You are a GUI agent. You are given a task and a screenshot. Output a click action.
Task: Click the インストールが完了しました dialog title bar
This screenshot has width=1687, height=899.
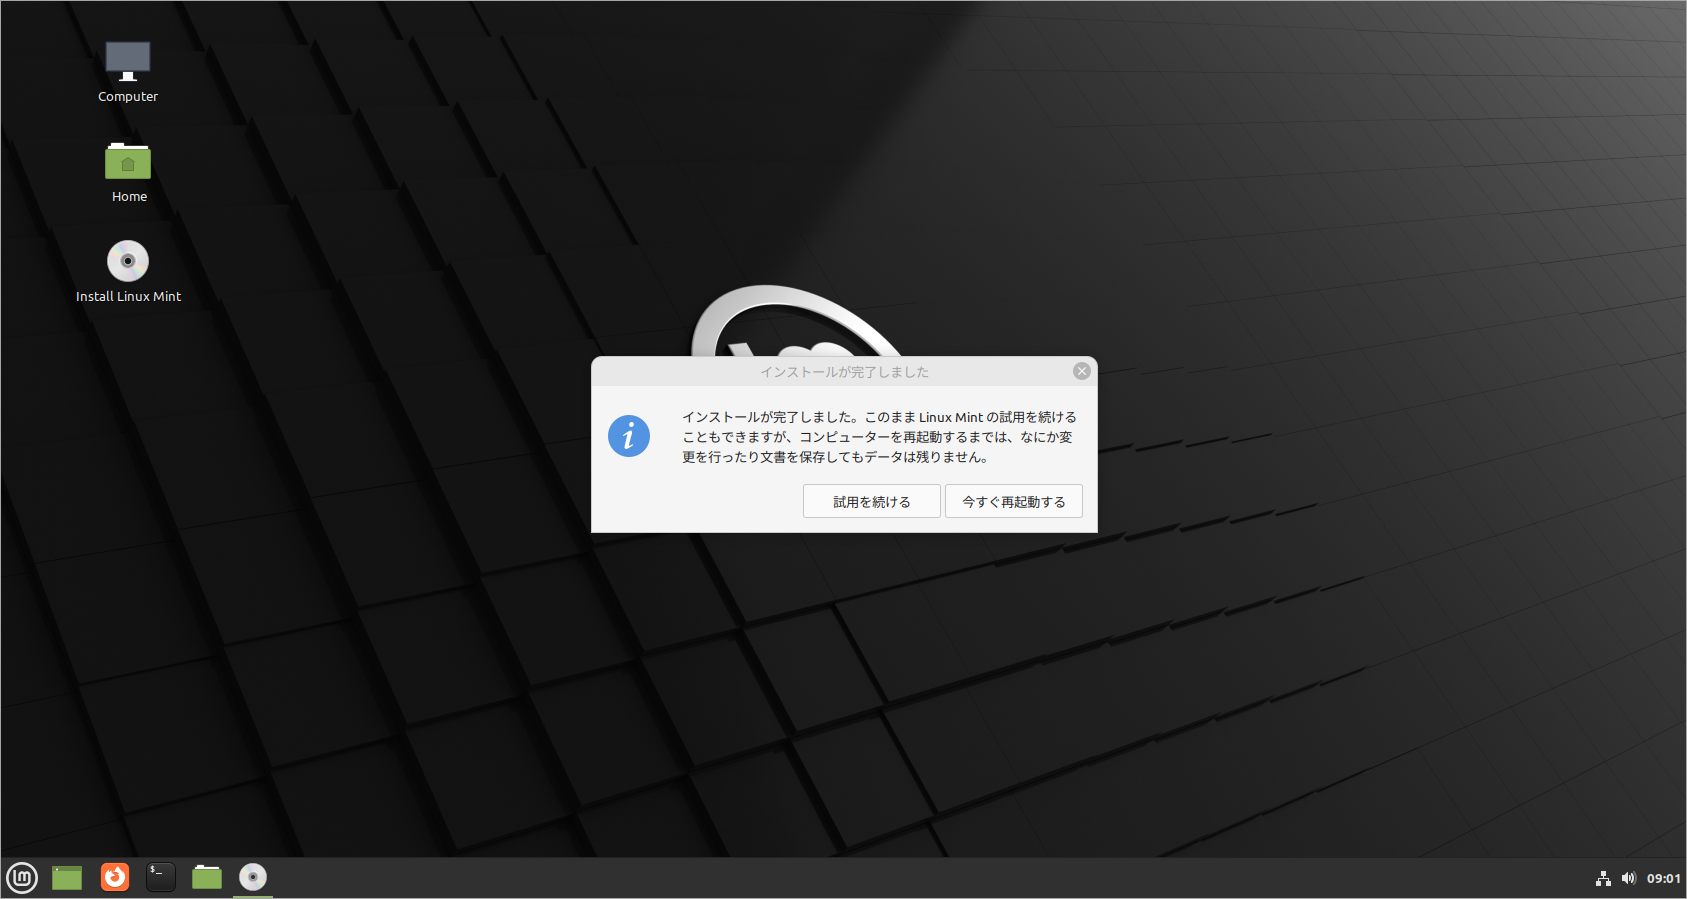[x=844, y=371]
